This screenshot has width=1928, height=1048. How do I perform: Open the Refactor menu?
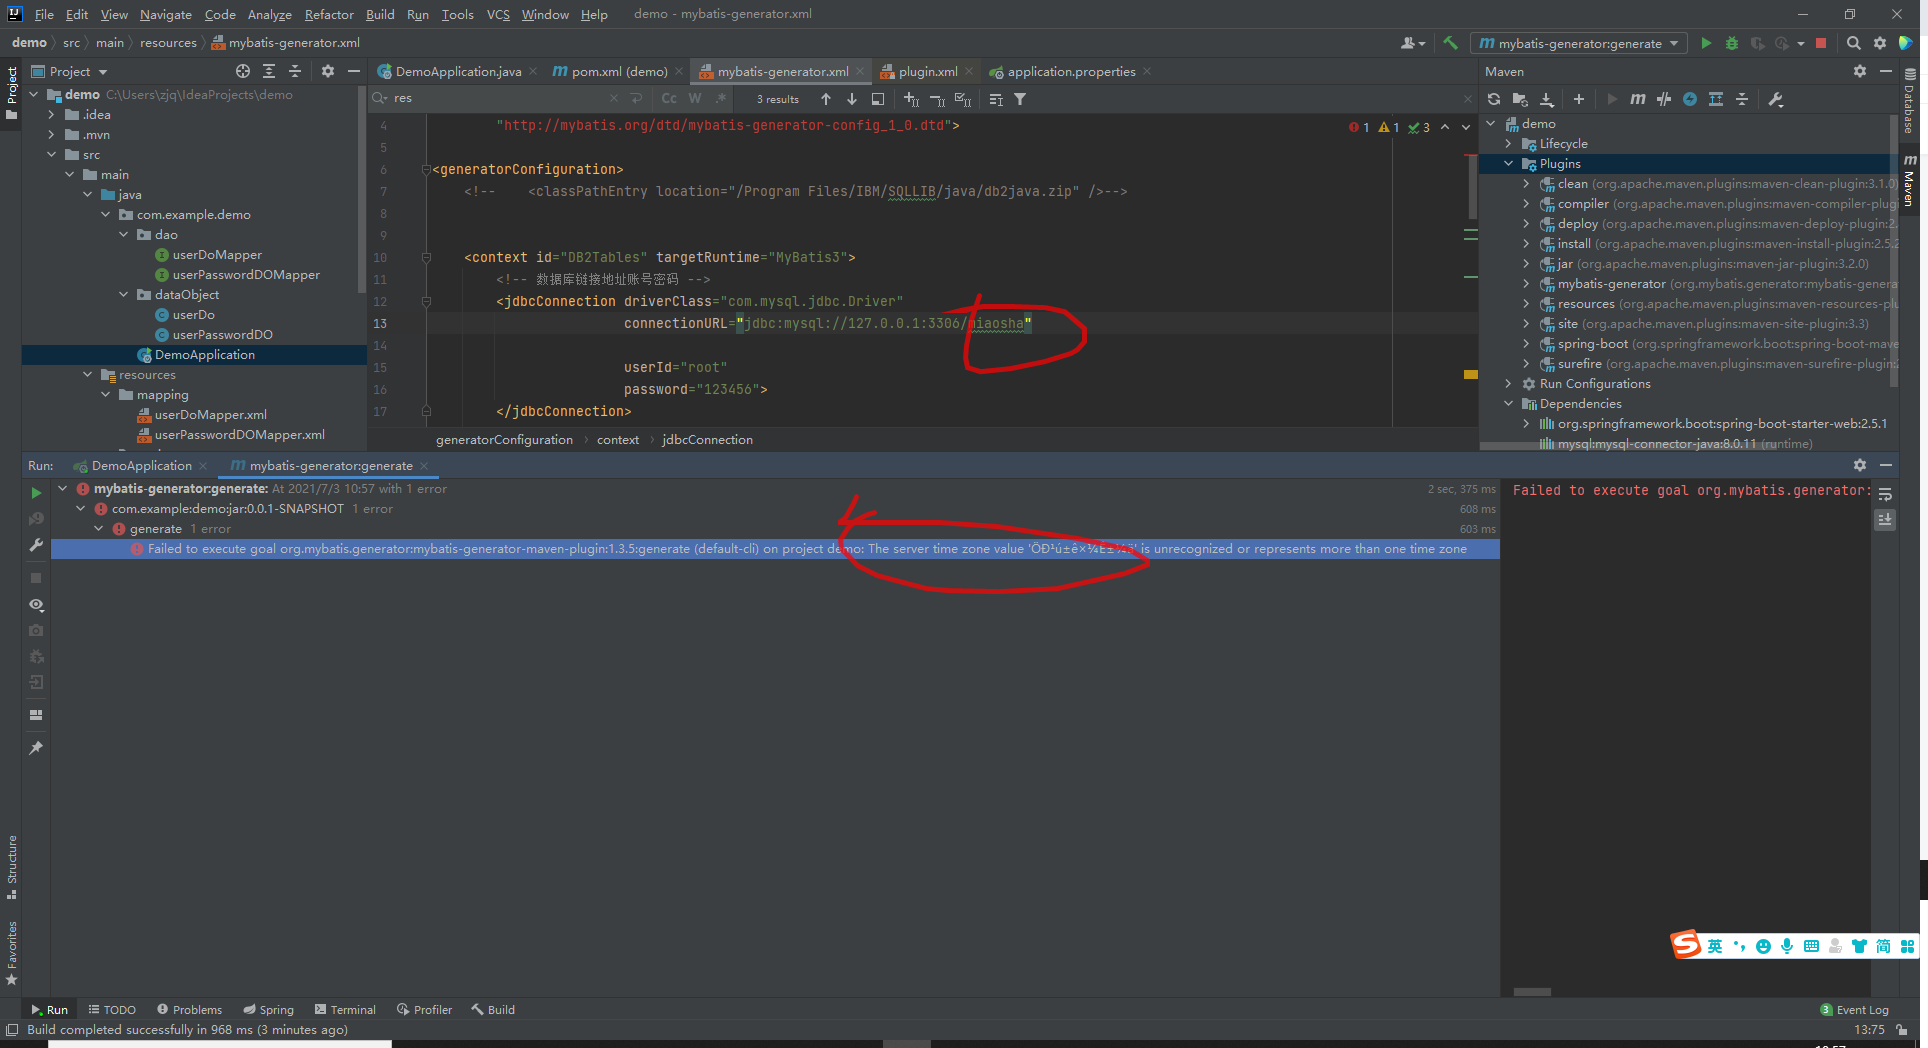[329, 14]
